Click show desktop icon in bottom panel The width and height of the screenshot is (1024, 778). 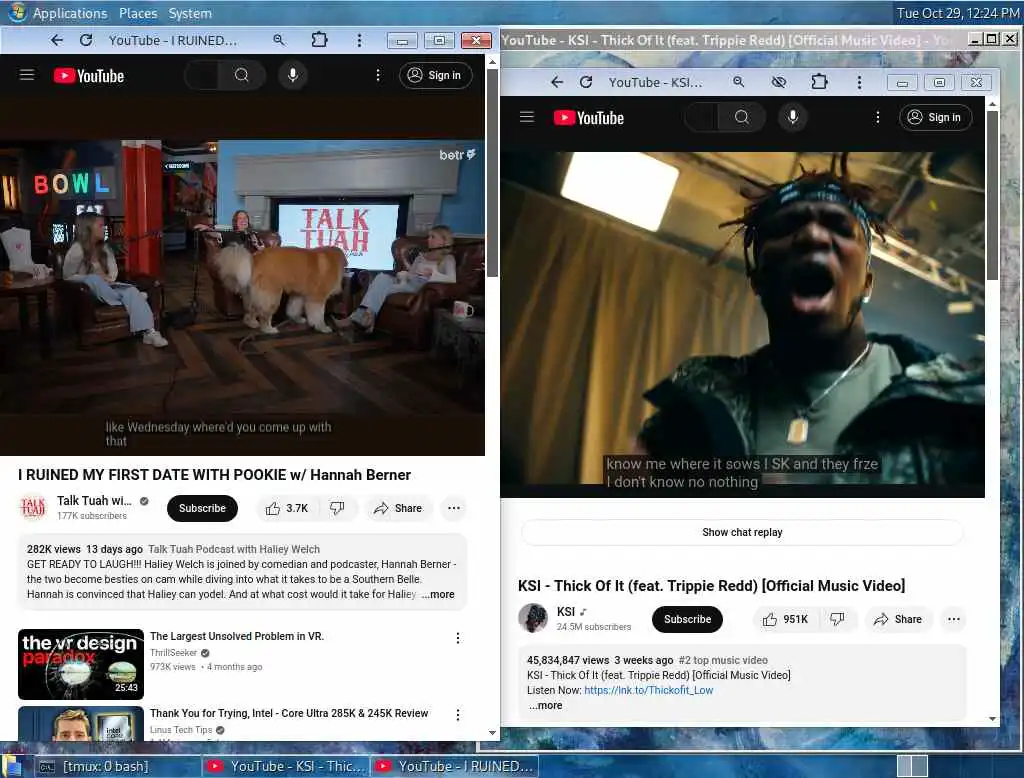tap(11, 766)
